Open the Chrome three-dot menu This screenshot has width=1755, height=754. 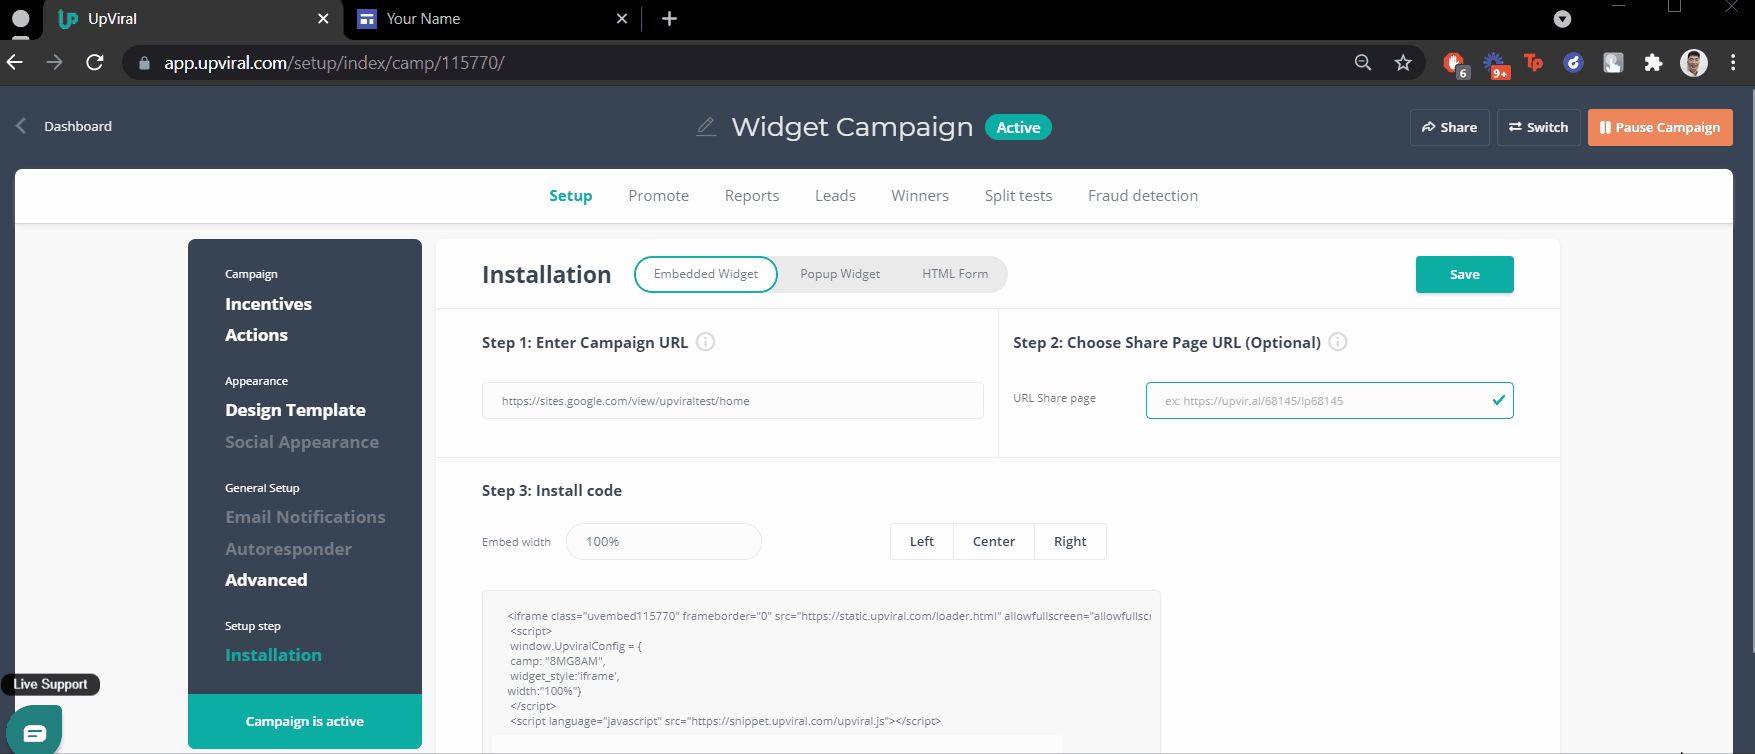(x=1733, y=63)
